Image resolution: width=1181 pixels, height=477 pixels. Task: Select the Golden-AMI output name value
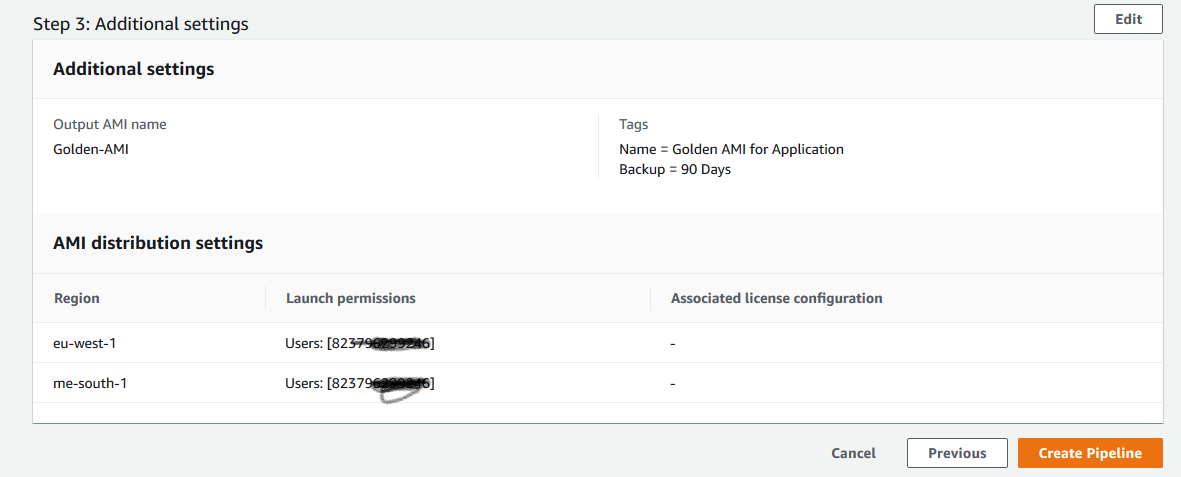coord(91,149)
